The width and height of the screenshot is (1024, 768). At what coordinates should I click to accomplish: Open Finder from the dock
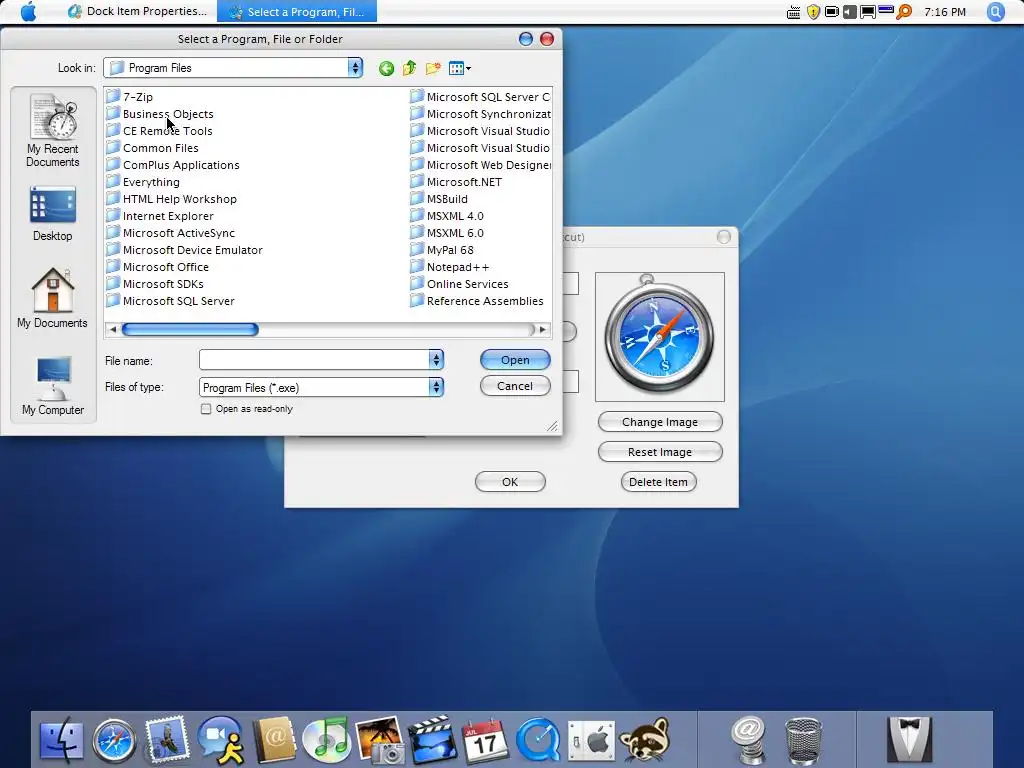61,740
